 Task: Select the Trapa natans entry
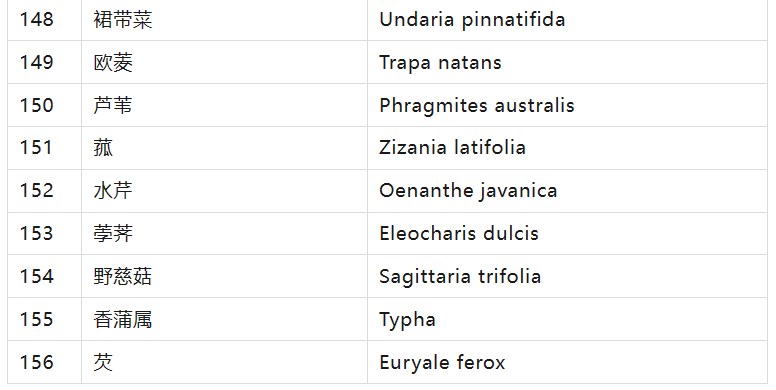[440, 63]
